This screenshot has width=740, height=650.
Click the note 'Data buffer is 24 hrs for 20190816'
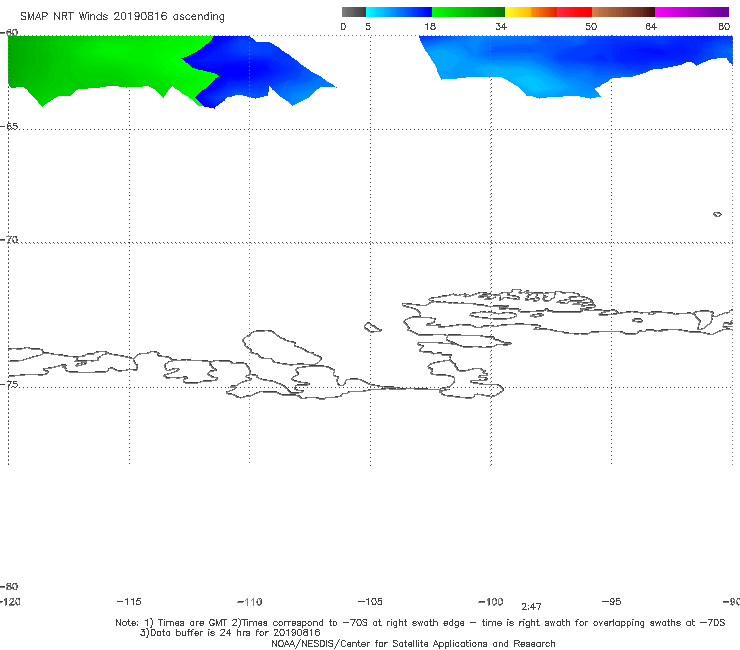click(230, 633)
